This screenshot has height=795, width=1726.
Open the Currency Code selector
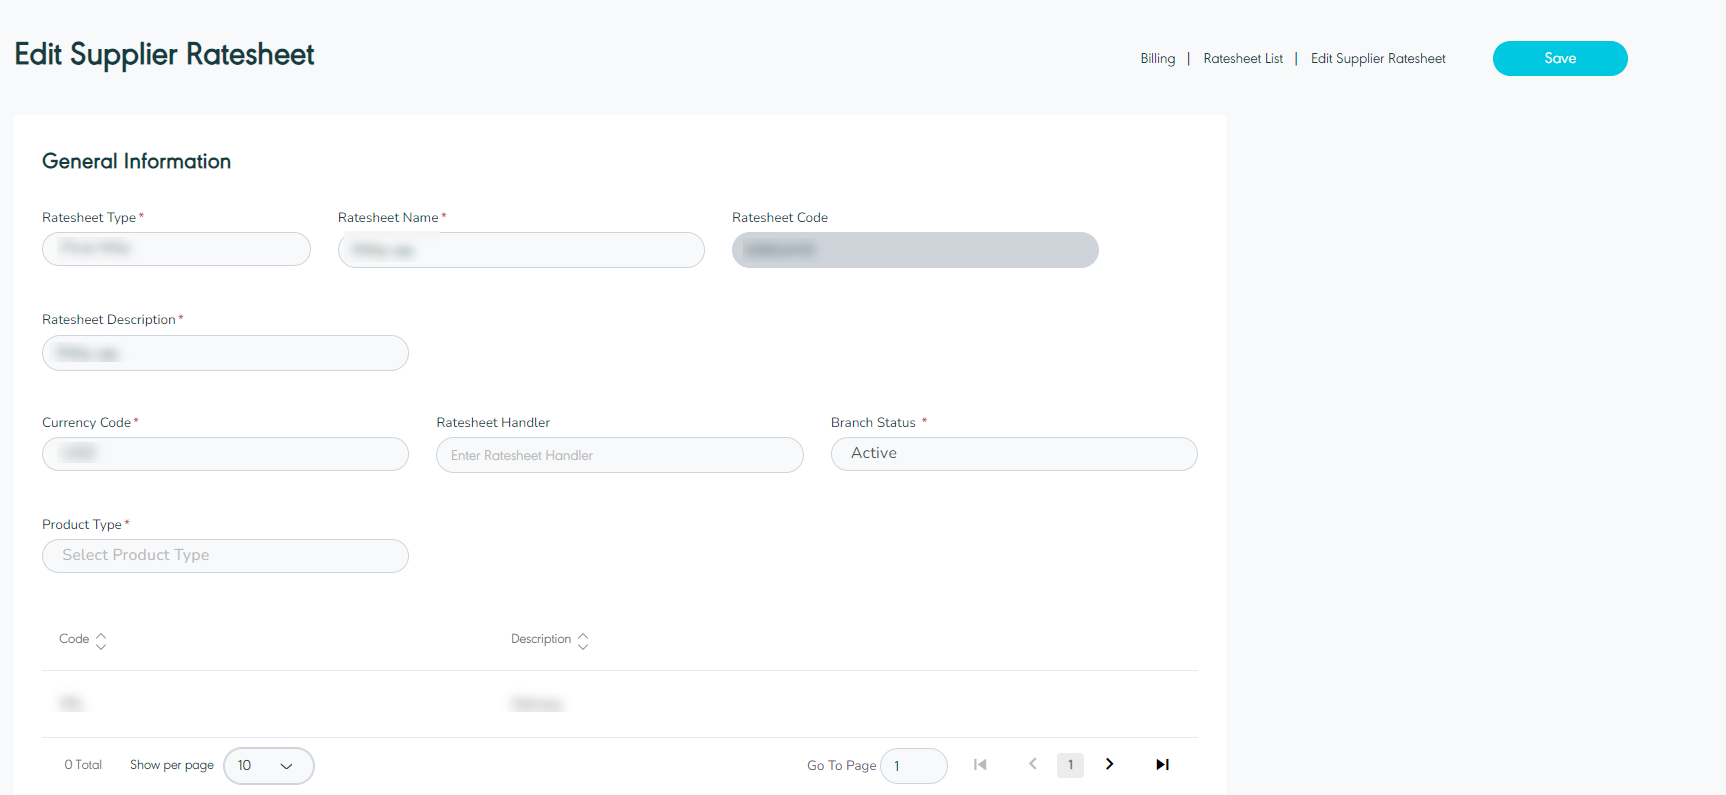[x=225, y=454]
